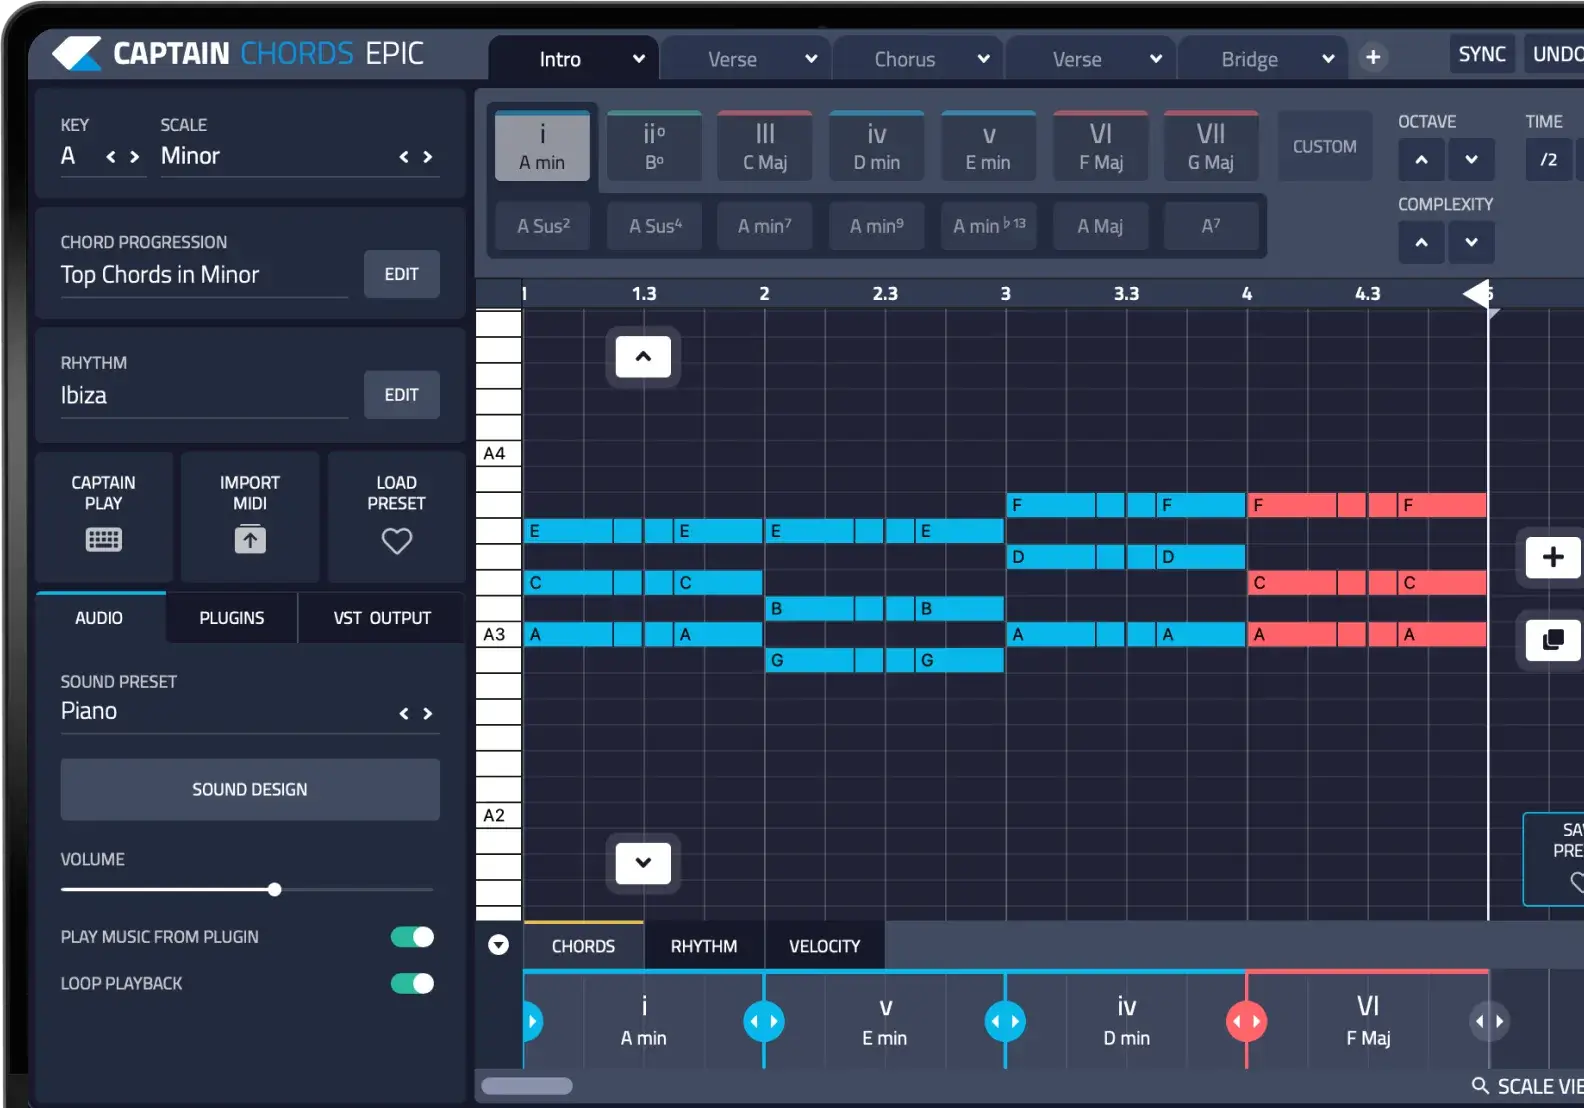The width and height of the screenshot is (1584, 1108).
Task: Choose the A min7 chord variation
Action: click(x=765, y=226)
